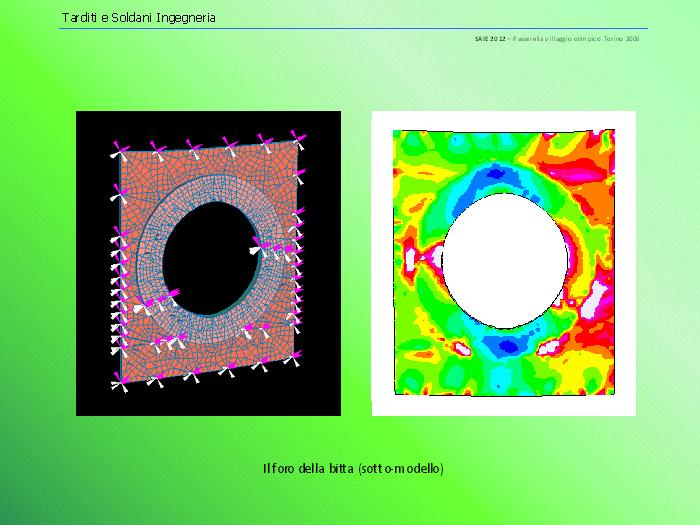Click the caption "Il foro della bitta (sotto-modello)"
The height and width of the screenshot is (525, 700).
(352, 468)
